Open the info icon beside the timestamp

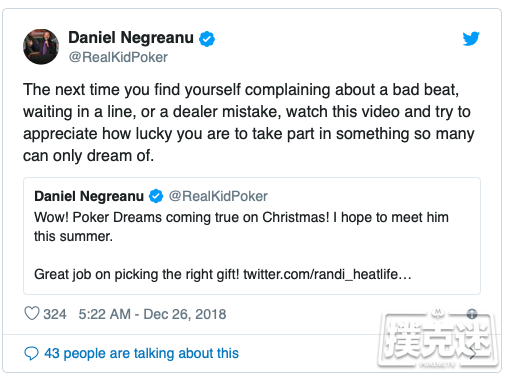(x=472, y=314)
